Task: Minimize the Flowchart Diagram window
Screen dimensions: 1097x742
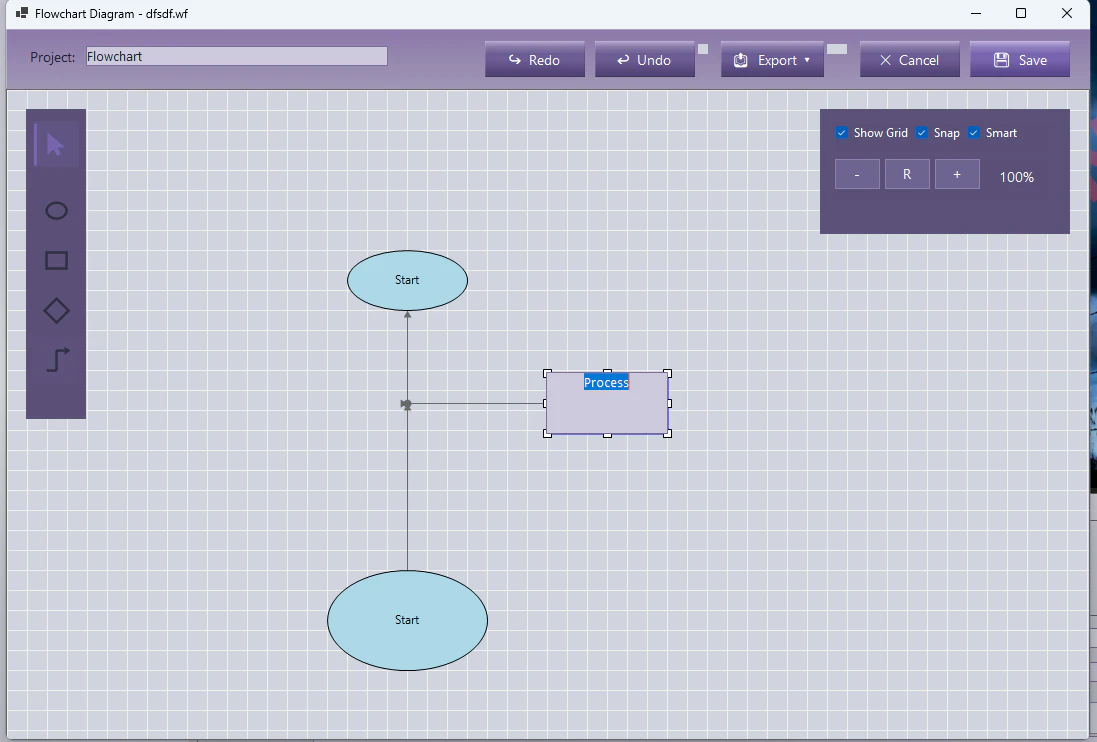Action: pos(976,13)
